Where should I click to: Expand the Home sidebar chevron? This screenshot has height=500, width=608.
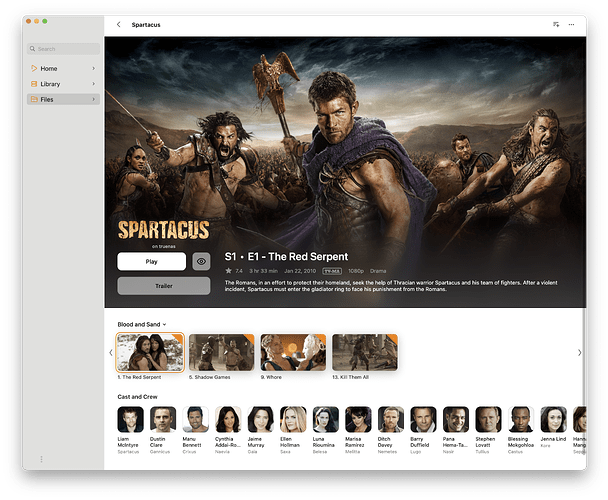coord(93,68)
